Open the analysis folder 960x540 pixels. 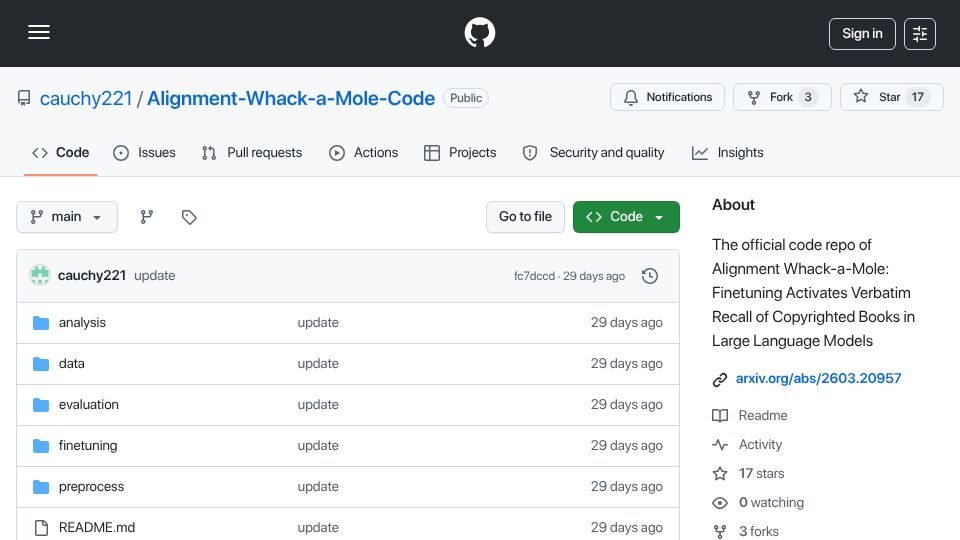(x=82, y=323)
